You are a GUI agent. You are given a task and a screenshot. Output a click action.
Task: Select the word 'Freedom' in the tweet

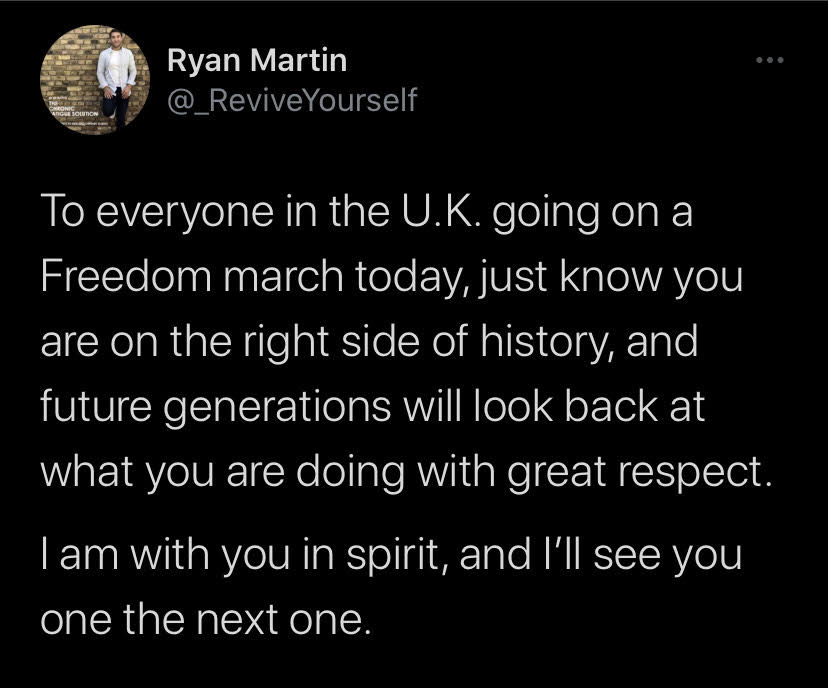click(x=126, y=276)
